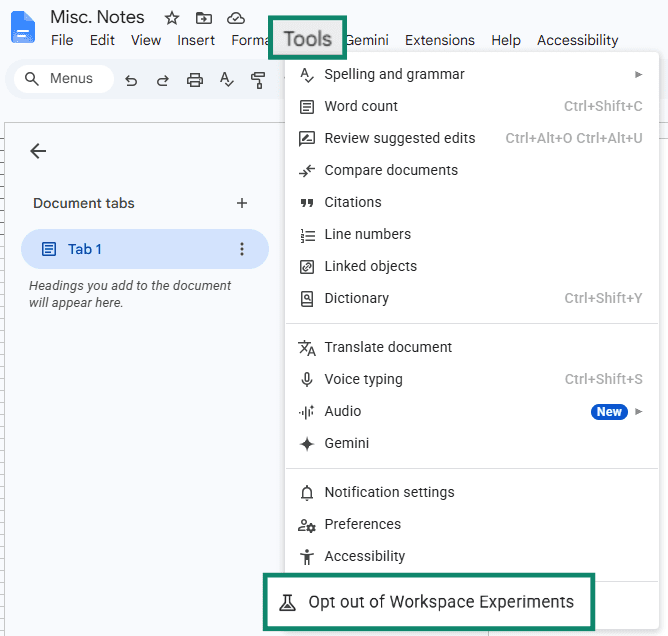Image resolution: width=668 pixels, height=636 pixels.
Task: Click the Document tabs heading
Action: point(84,203)
